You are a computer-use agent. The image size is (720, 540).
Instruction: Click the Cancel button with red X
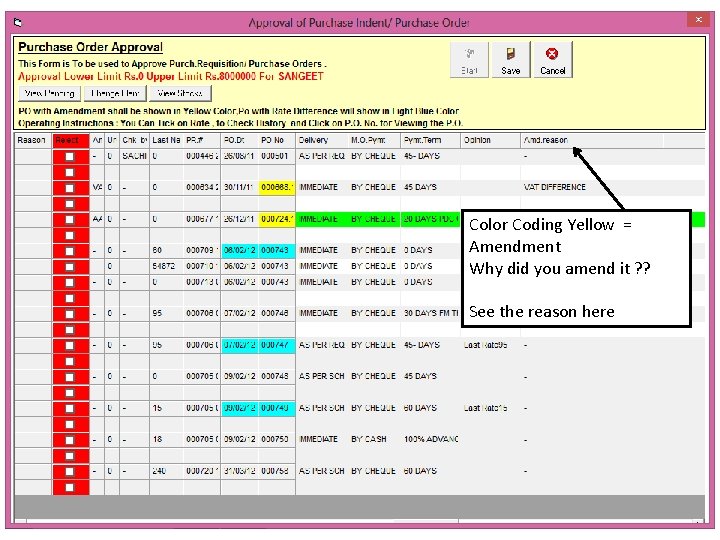pos(552,60)
